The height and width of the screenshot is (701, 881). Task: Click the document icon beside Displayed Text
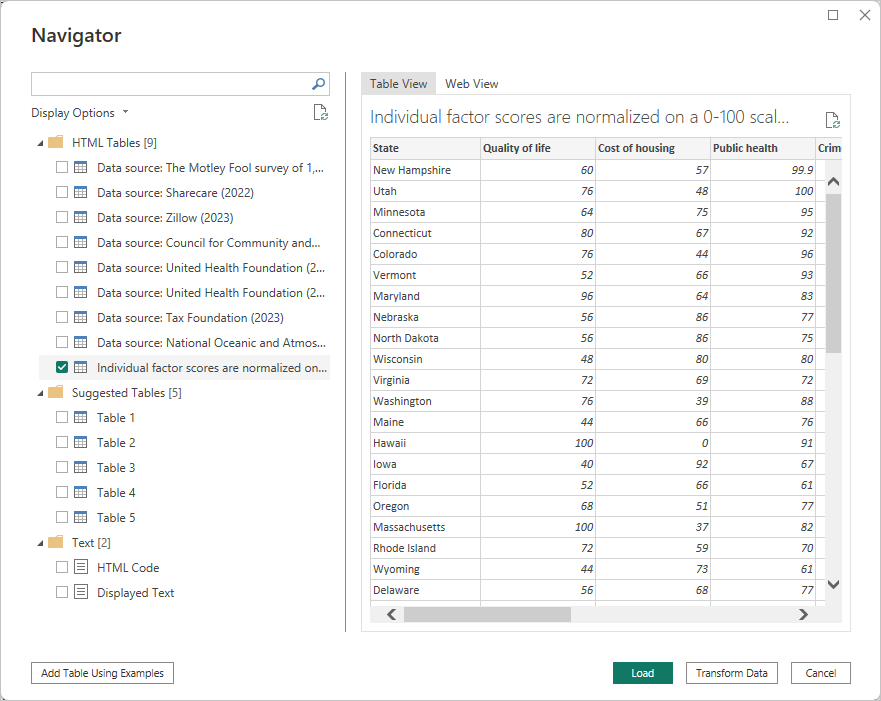click(x=81, y=592)
